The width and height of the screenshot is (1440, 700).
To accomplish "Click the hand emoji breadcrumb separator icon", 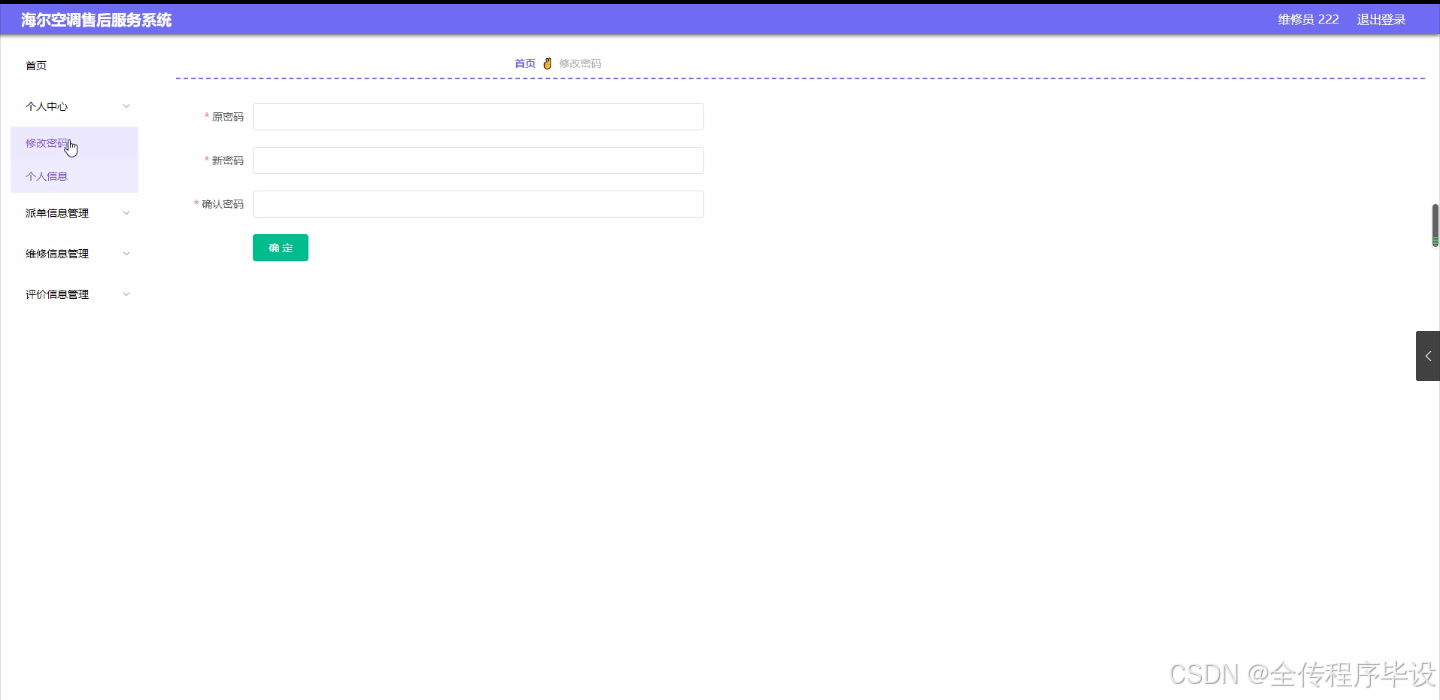I will (547, 63).
